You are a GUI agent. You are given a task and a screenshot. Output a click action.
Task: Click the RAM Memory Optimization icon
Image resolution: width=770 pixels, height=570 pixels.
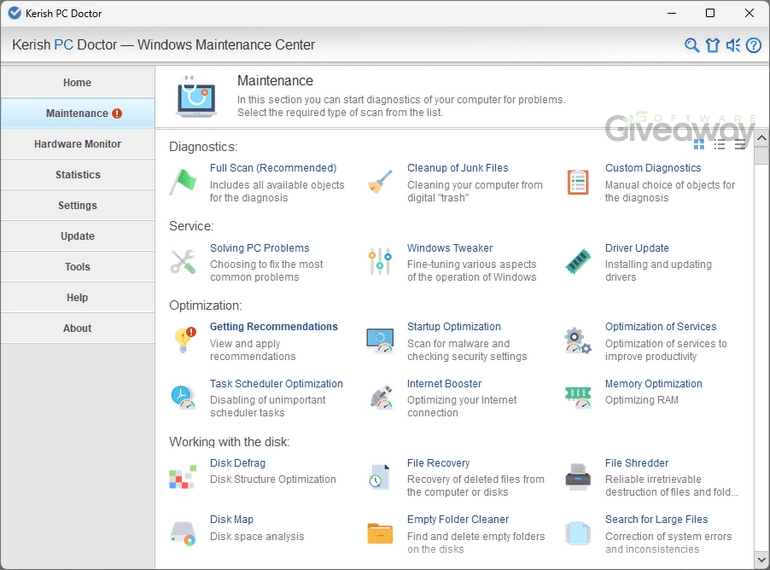tap(578, 397)
